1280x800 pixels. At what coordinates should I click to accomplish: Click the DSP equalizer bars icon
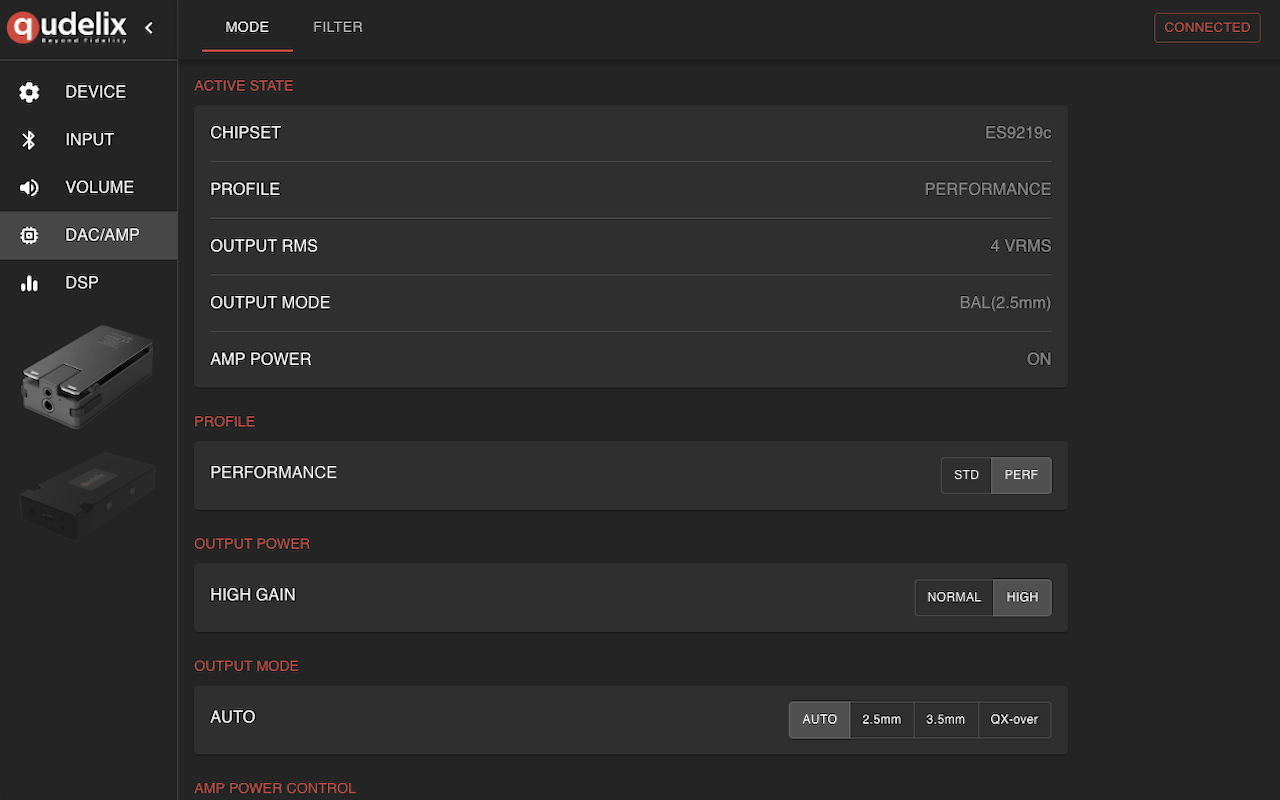point(29,284)
